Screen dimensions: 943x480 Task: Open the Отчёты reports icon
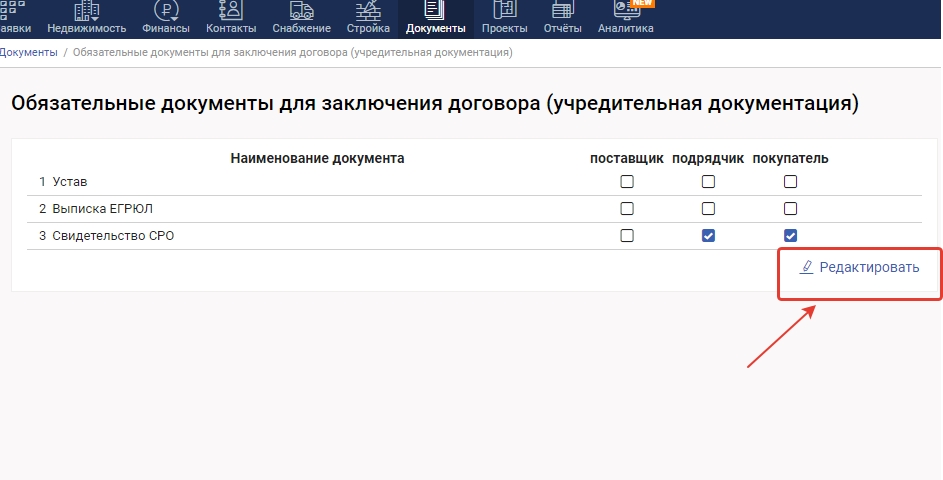point(563,10)
